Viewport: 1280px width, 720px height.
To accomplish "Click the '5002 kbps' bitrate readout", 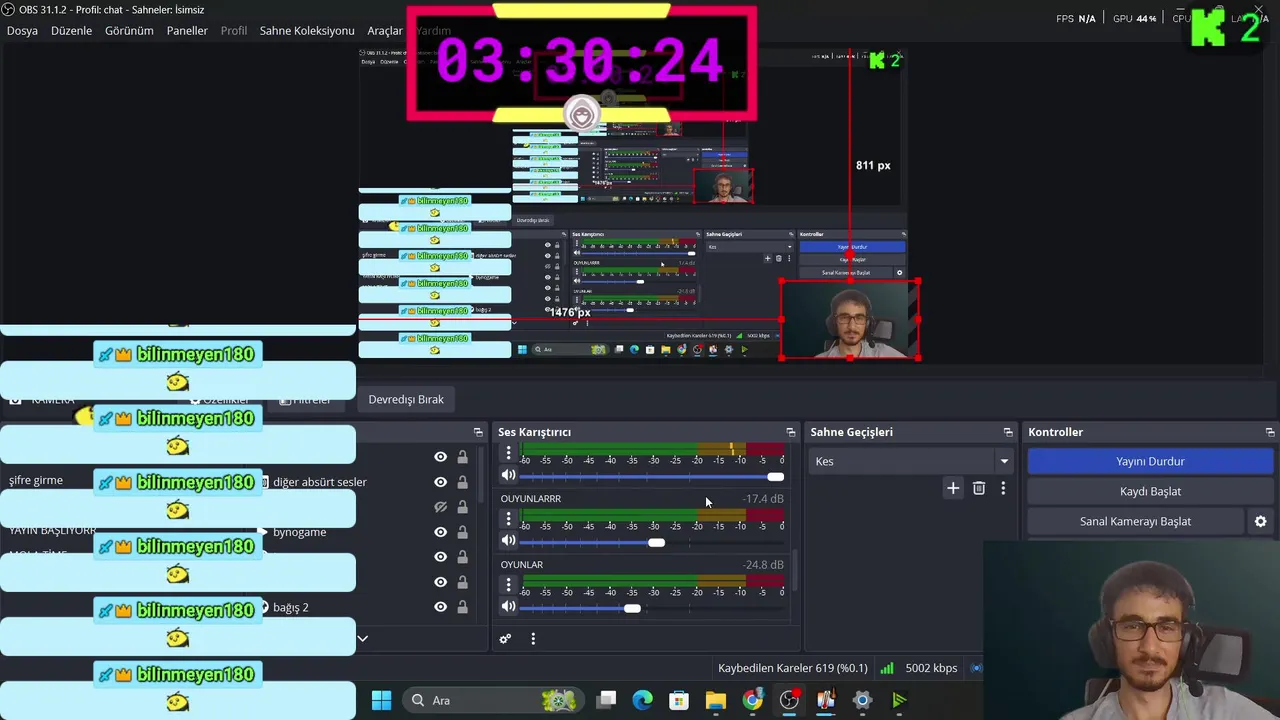I will coord(931,668).
